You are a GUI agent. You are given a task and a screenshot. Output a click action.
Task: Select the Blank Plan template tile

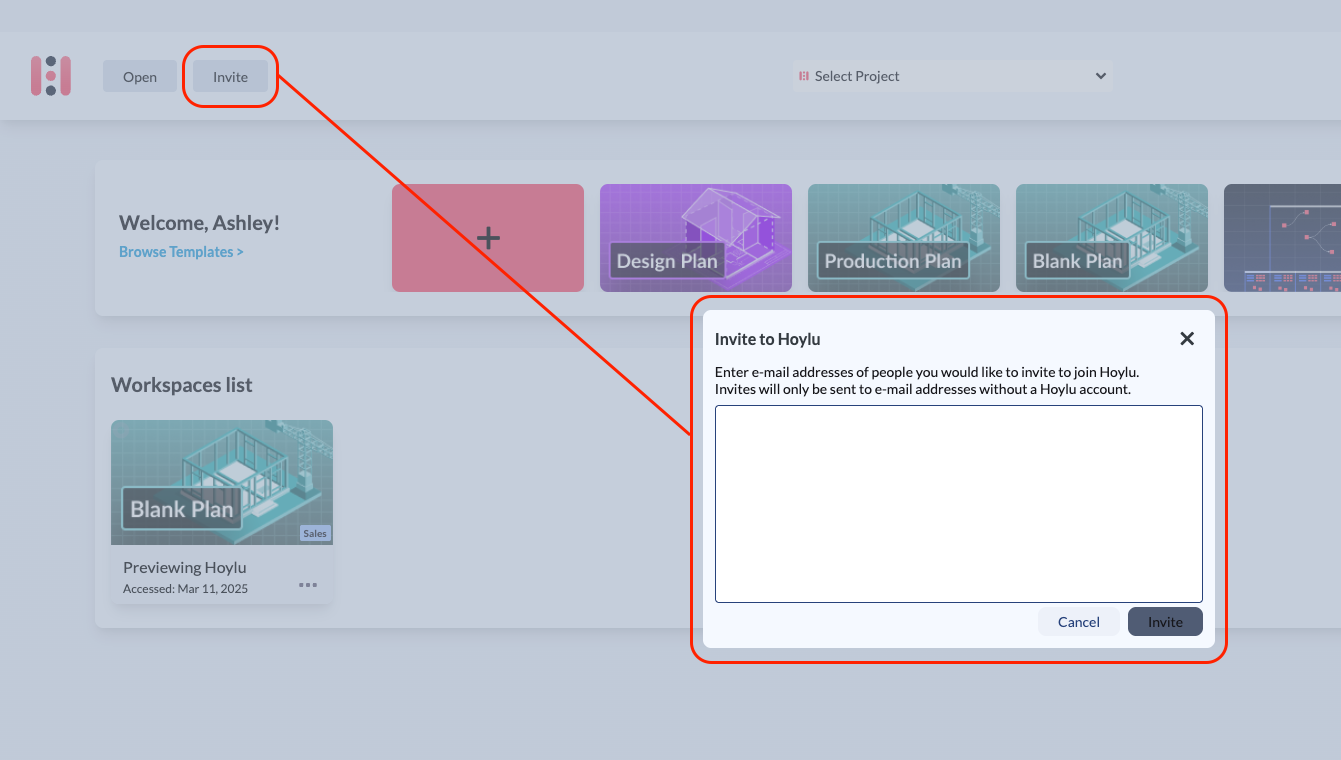point(1112,238)
